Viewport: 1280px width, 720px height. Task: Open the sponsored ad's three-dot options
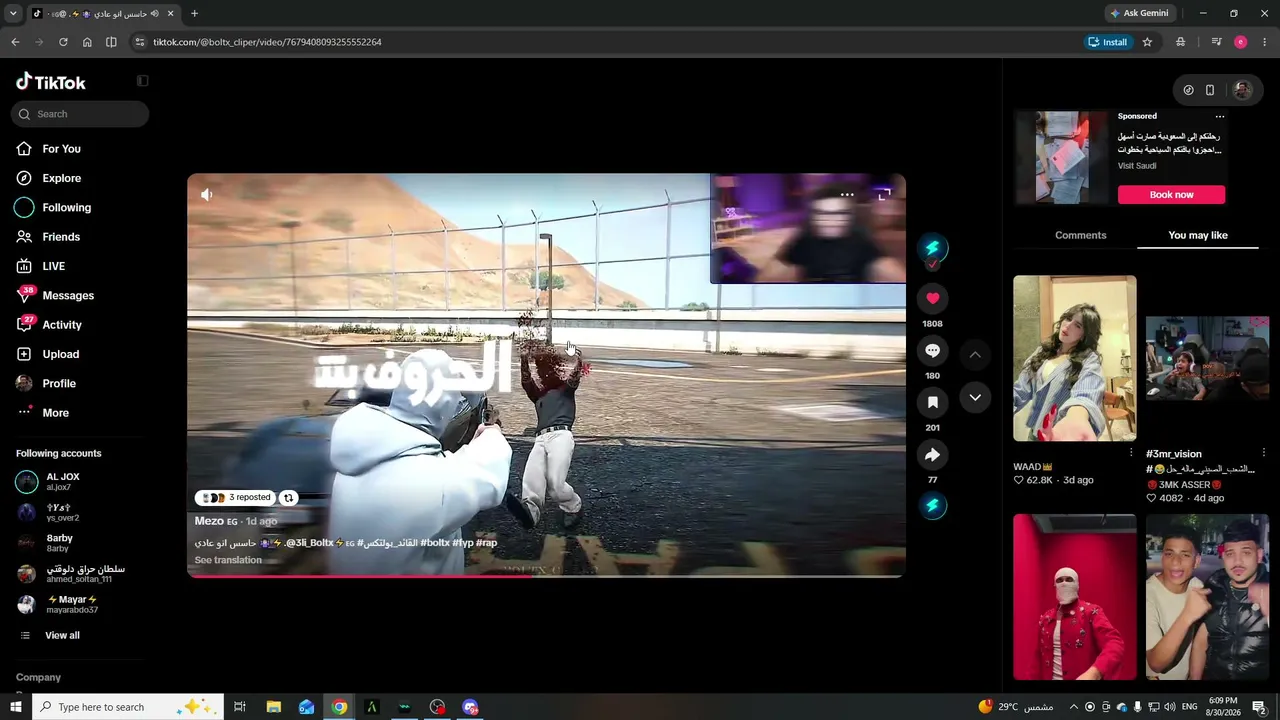pyautogui.click(x=1219, y=117)
